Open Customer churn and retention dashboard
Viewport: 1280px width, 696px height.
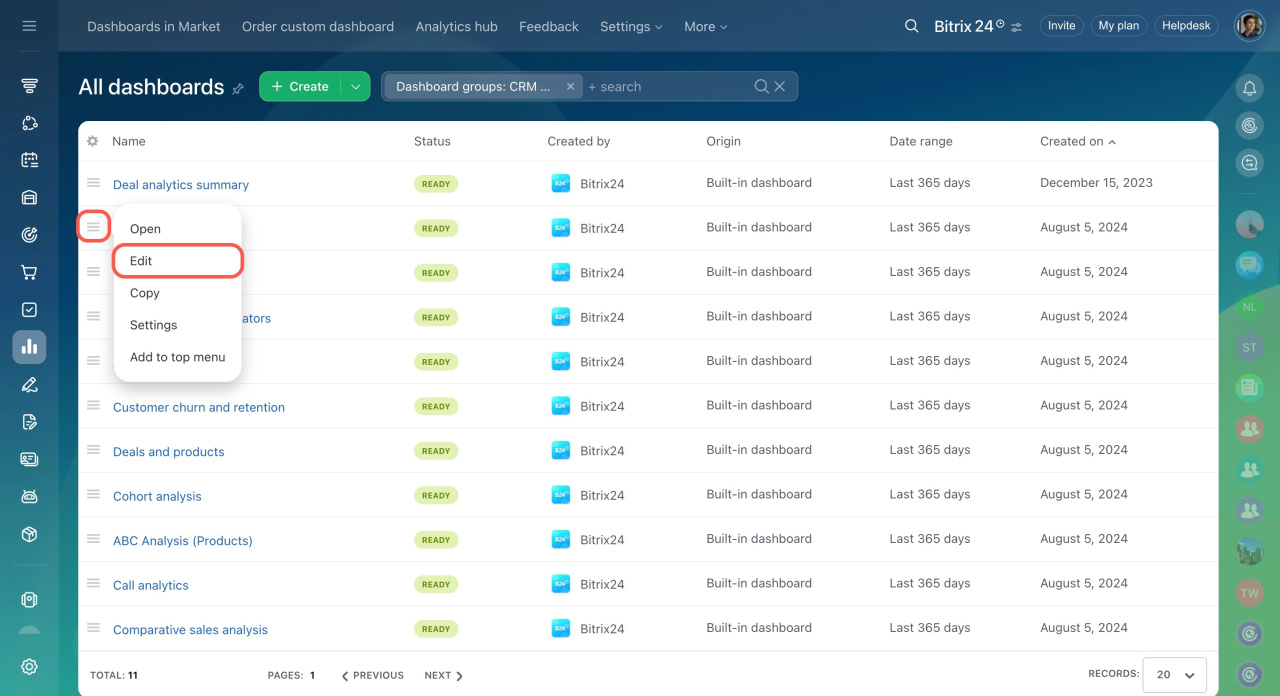pyautogui.click(x=198, y=407)
